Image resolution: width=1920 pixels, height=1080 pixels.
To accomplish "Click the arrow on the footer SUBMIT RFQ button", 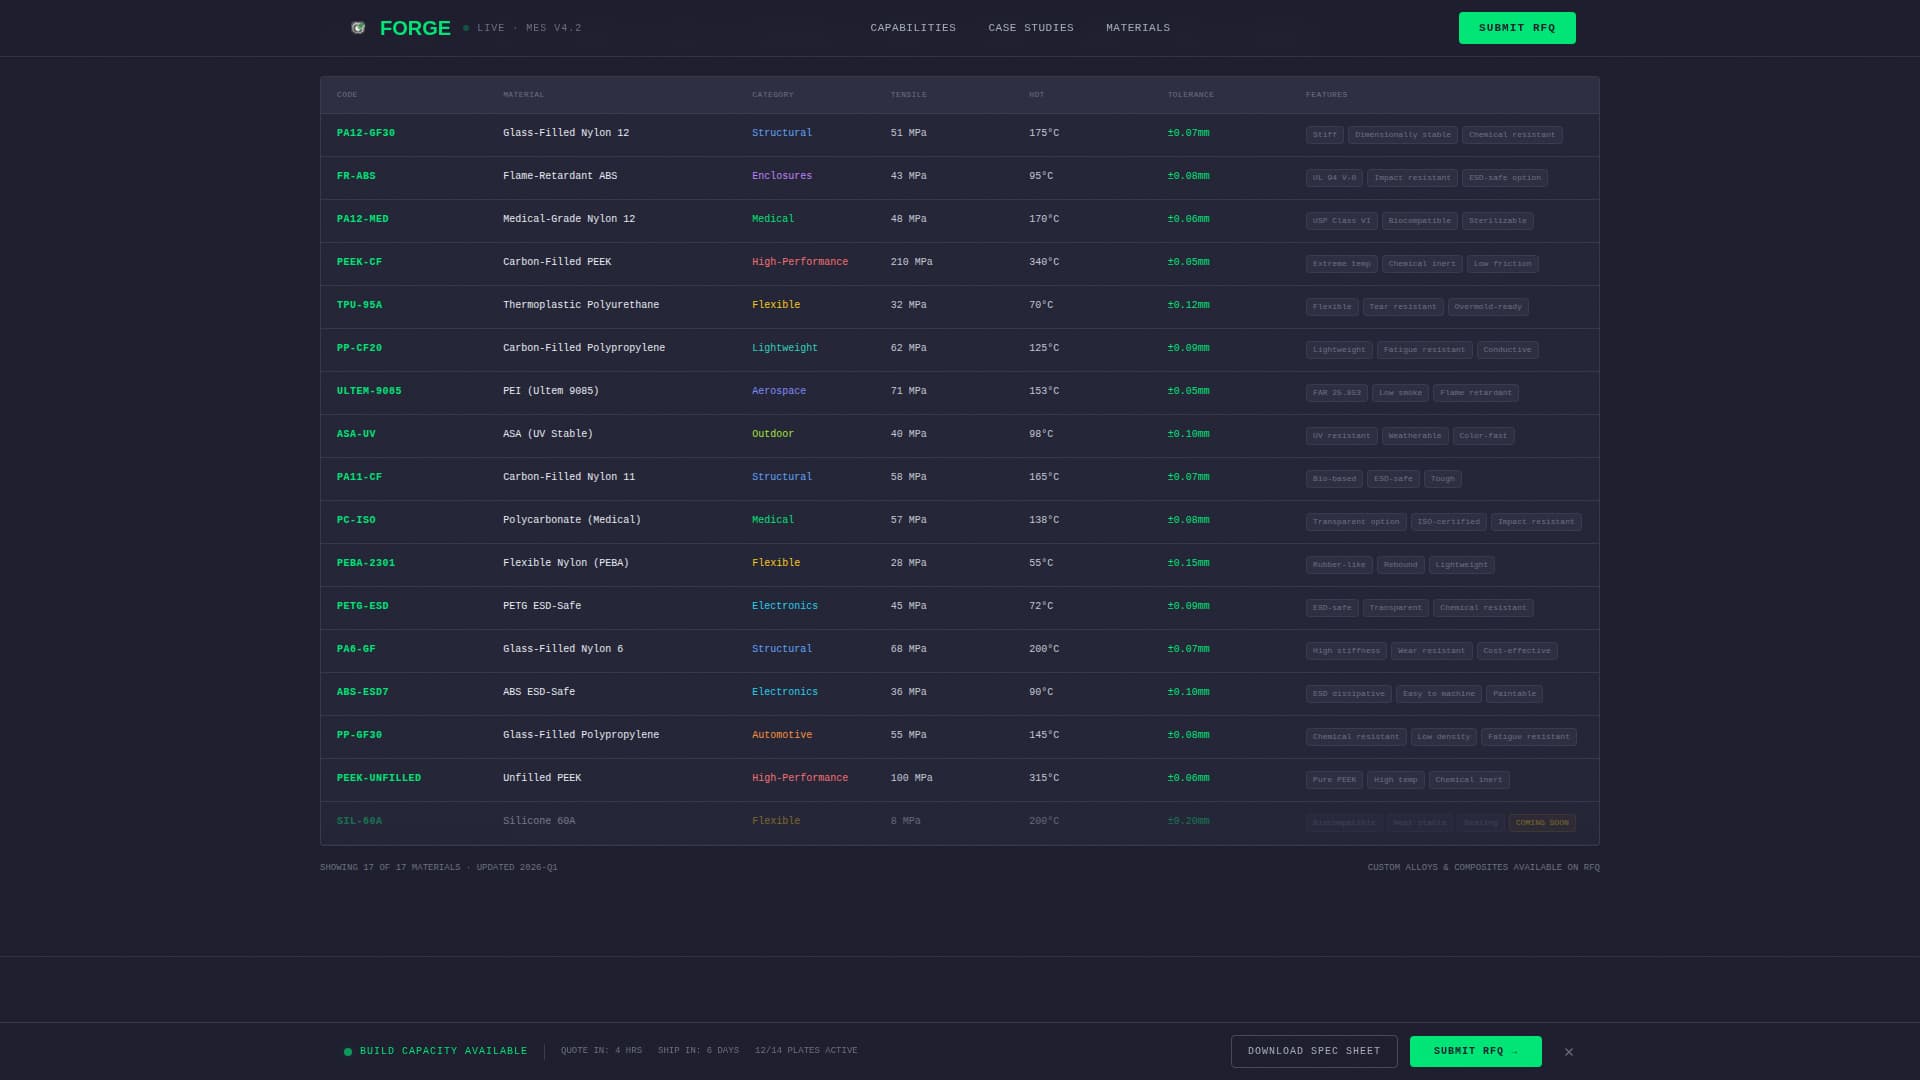I will coord(1516,1051).
